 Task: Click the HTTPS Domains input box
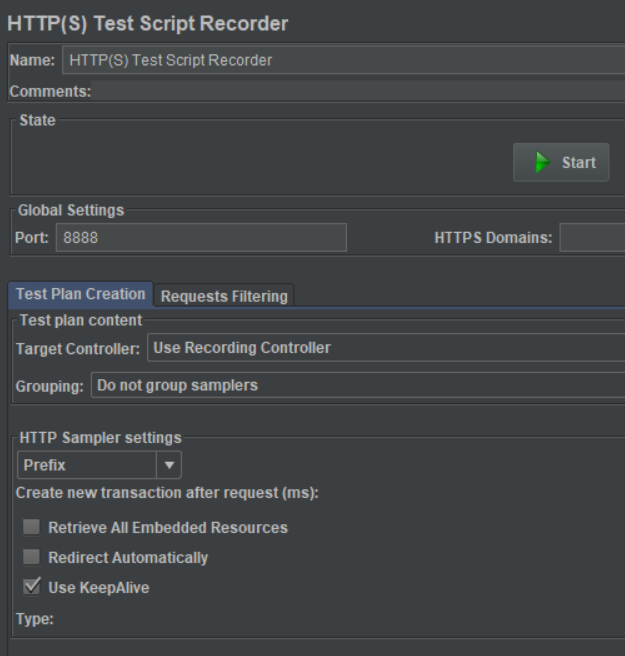[591, 238]
